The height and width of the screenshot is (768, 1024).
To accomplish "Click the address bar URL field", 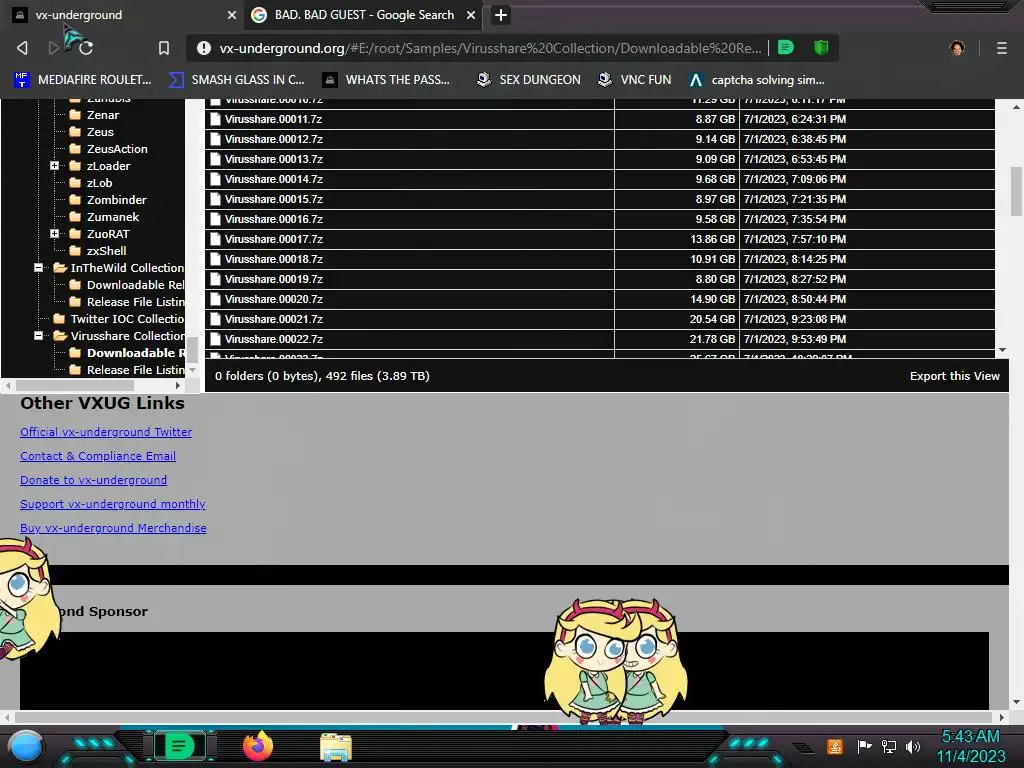I will click(x=490, y=48).
